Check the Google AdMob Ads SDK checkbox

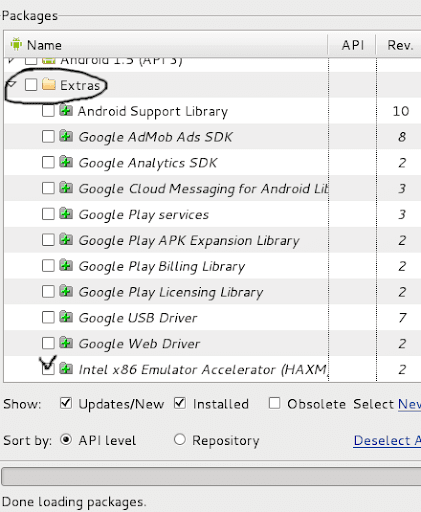[x=48, y=137]
